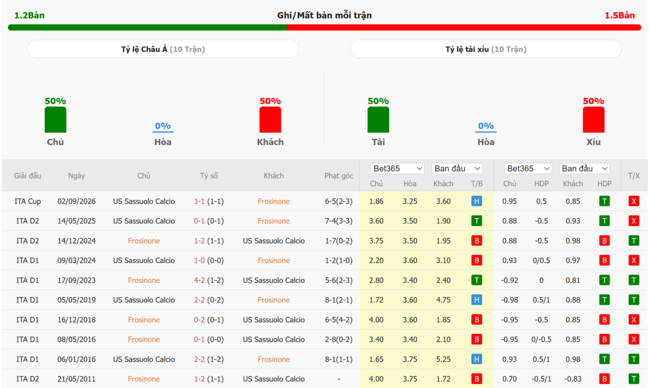Image resolution: width=650 pixels, height=388 pixels.
Task: Open the Bet365 dropdown above the Chủ/Hòa odds
Action: click(x=397, y=169)
